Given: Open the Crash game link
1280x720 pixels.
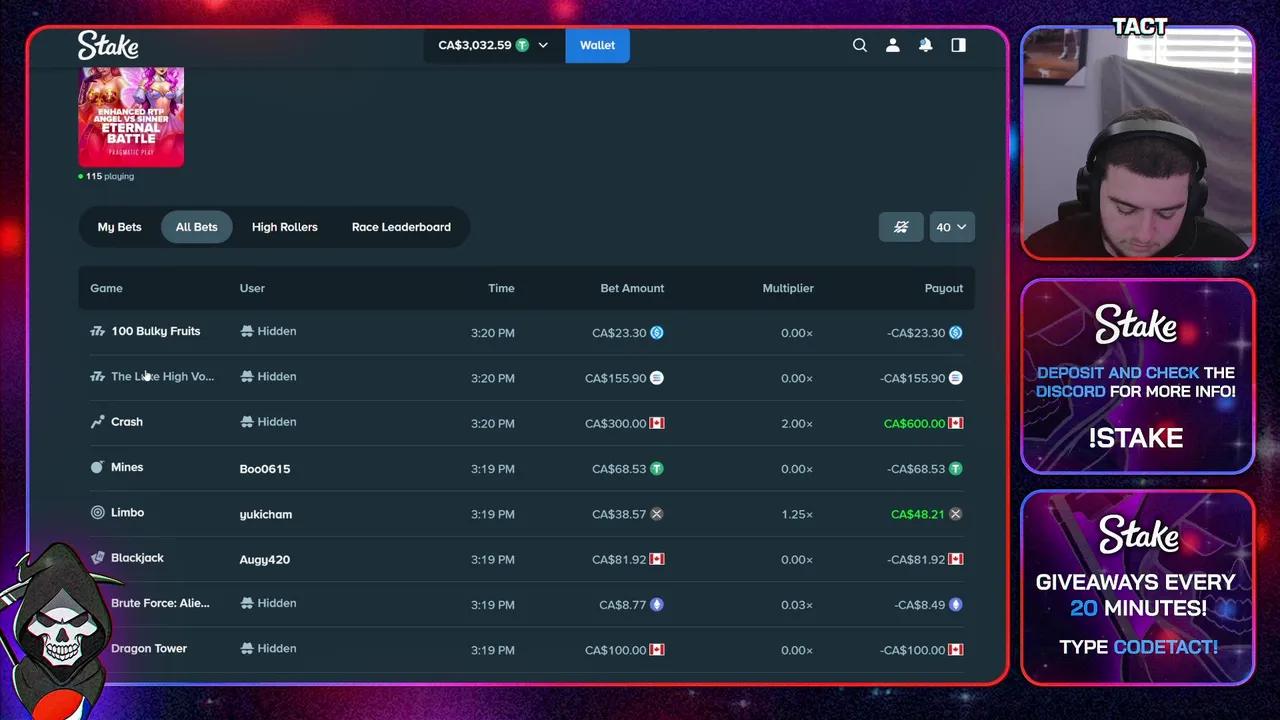Looking at the screenshot, I should point(127,422).
